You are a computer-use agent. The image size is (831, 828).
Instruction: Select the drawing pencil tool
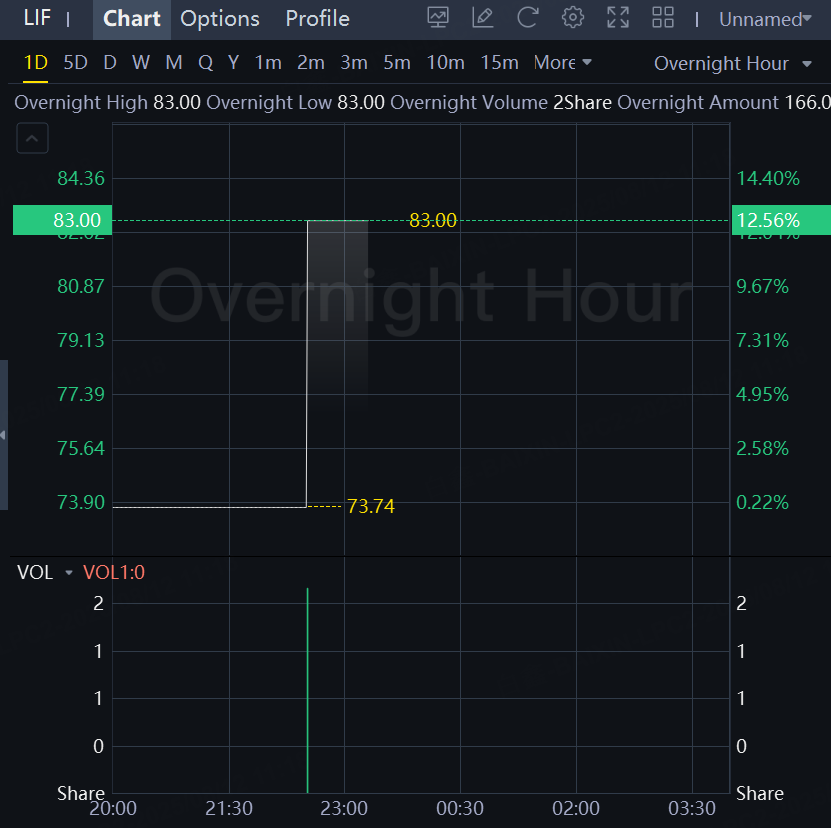pos(483,18)
